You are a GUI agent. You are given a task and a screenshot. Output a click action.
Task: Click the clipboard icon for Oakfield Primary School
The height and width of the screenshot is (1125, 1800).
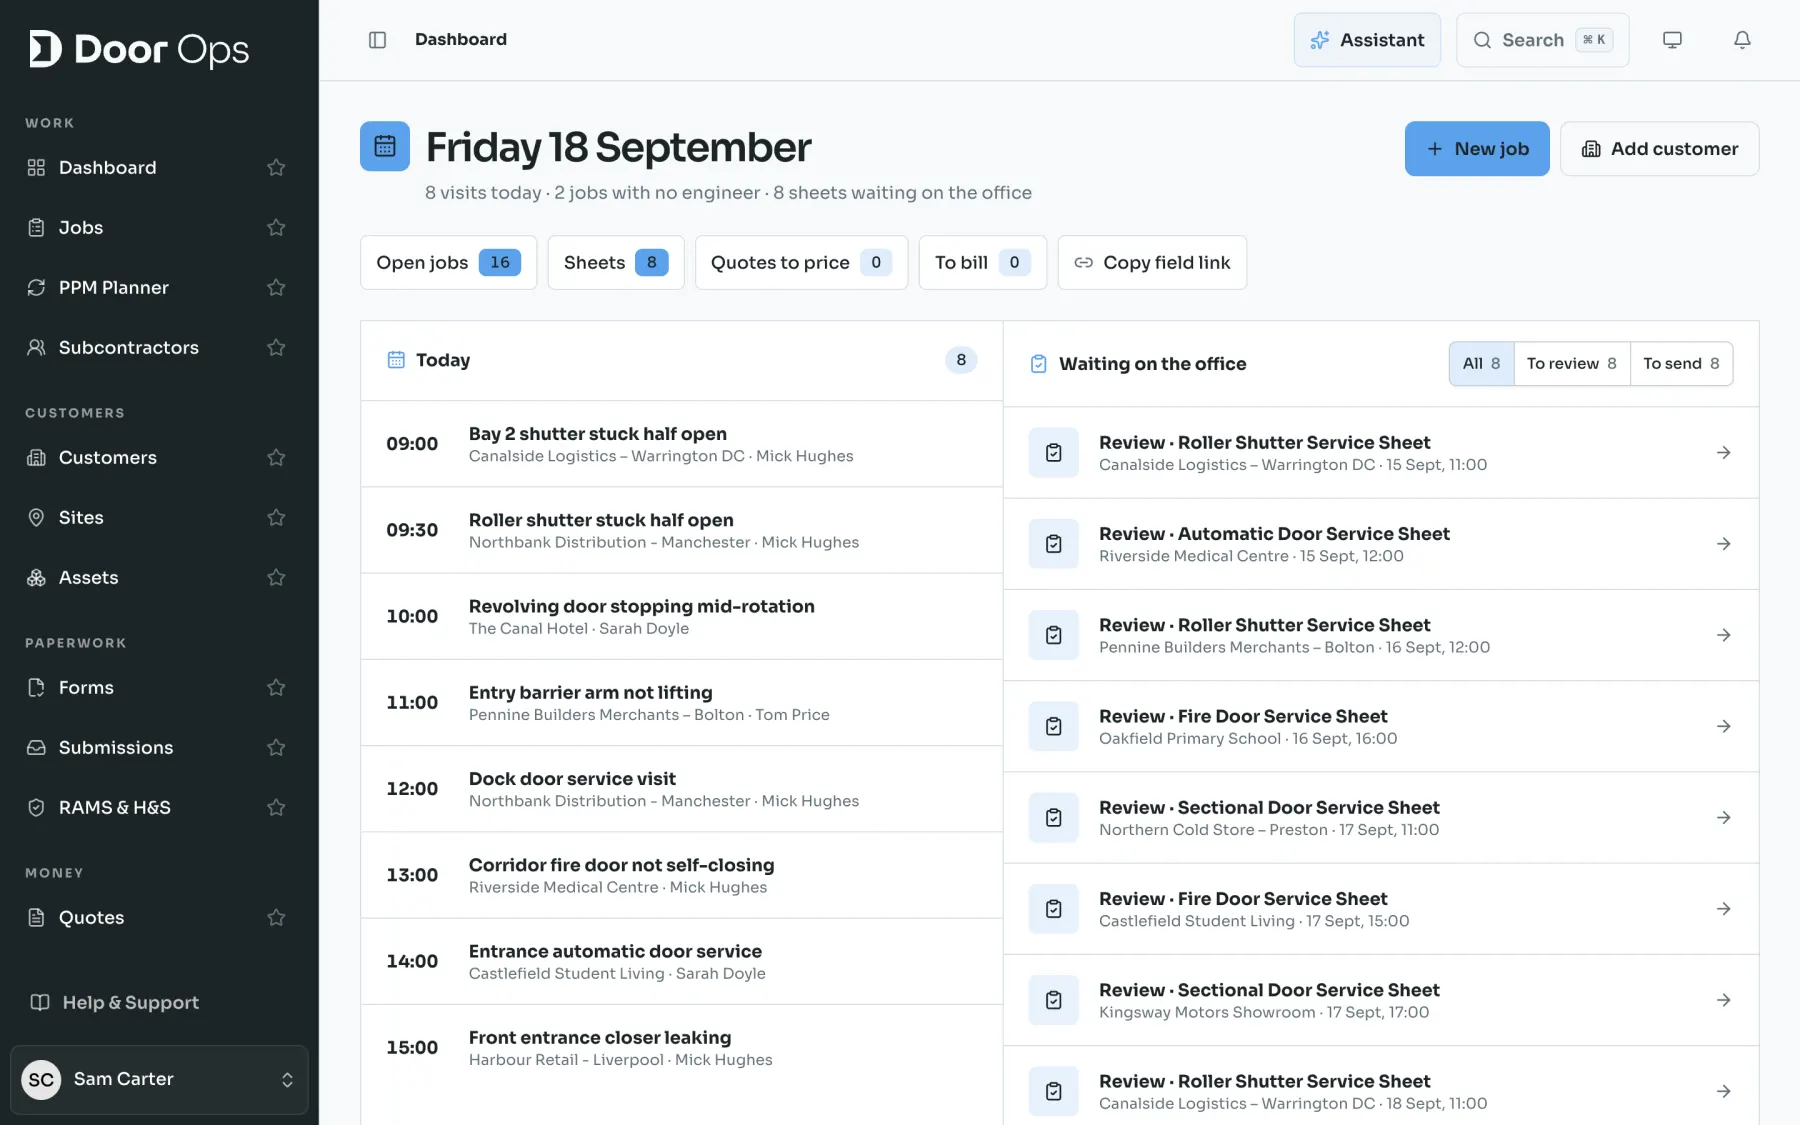click(1054, 726)
